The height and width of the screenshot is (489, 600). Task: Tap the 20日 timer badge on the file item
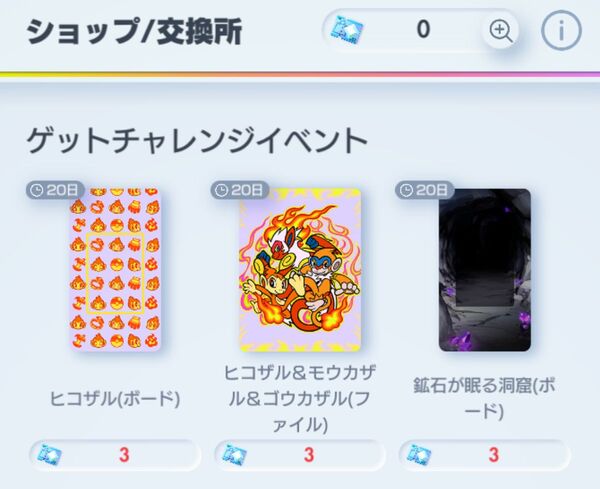point(240,190)
